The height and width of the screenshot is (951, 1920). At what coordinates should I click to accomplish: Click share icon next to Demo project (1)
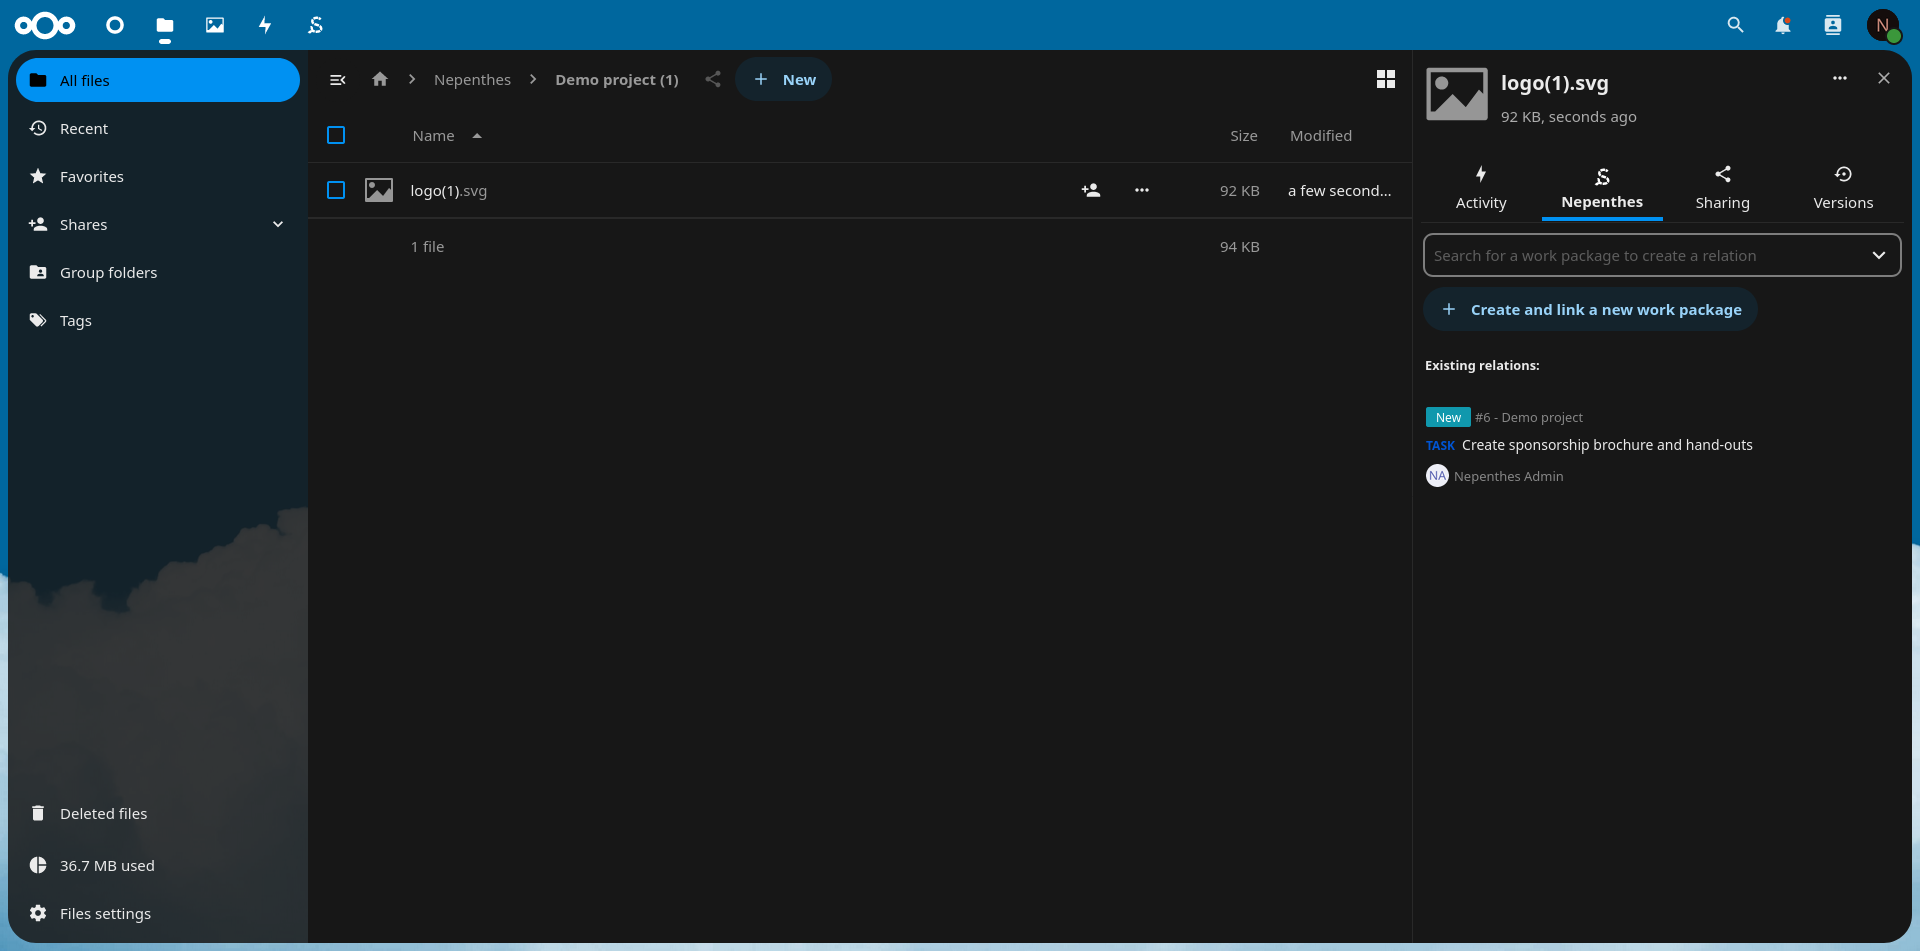pos(712,79)
